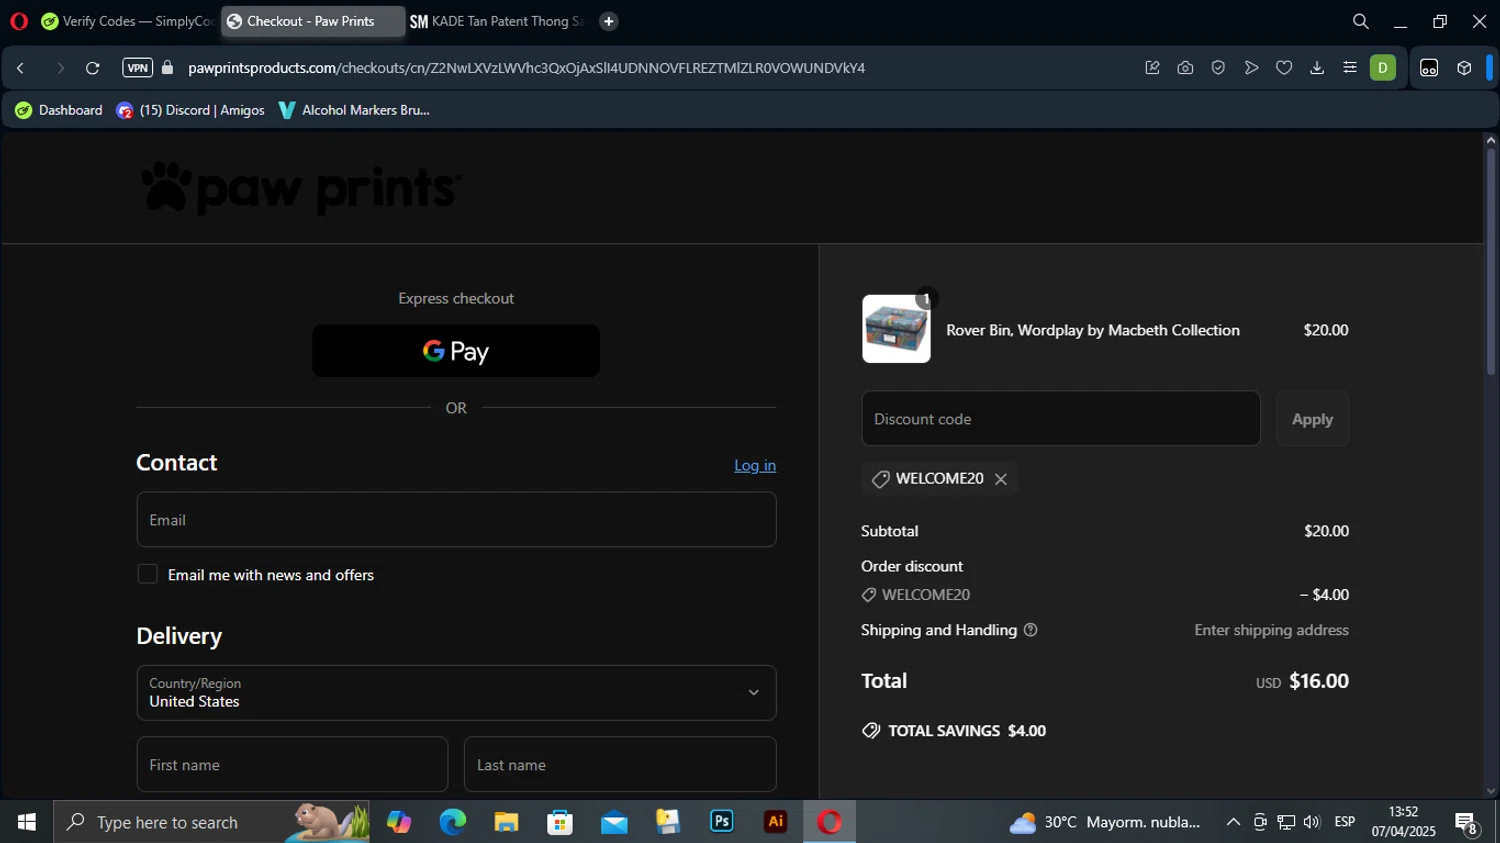Check Email me with news and offers
Screen dimensions: 1500x843
[148, 574]
